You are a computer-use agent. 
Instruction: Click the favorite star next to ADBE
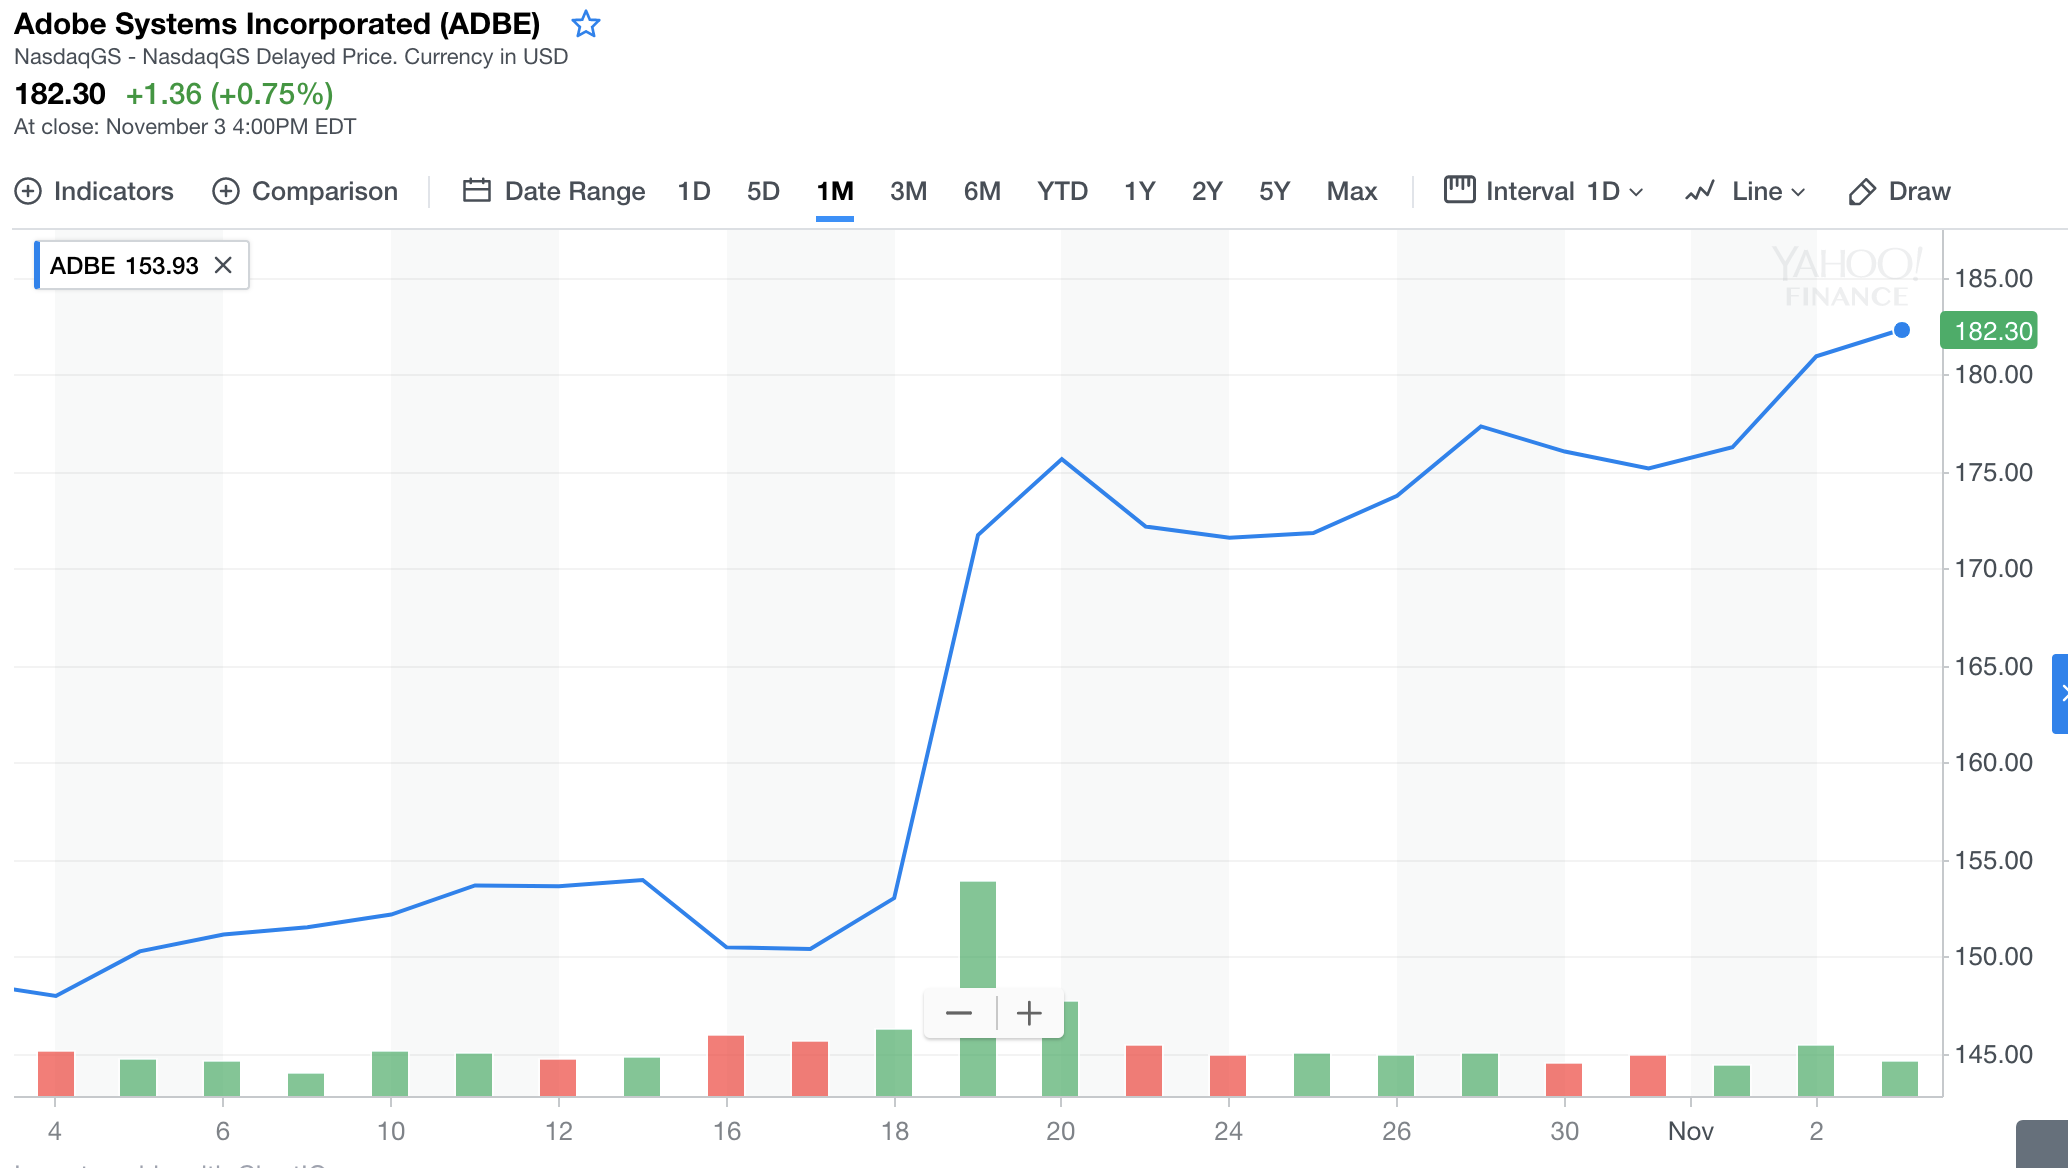[x=586, y=24]
